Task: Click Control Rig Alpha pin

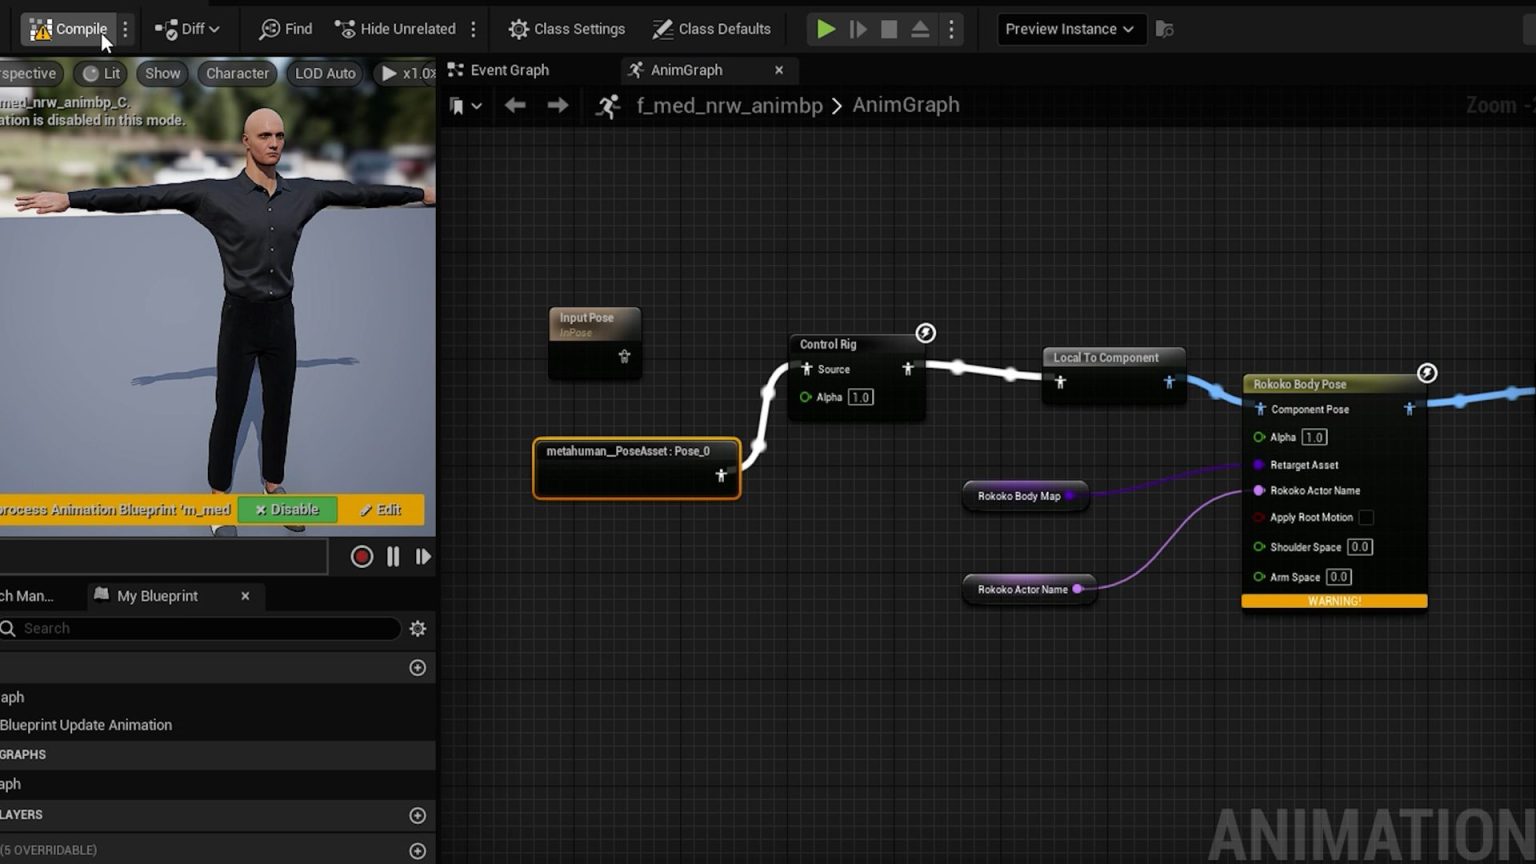Action: coord(806,397)
